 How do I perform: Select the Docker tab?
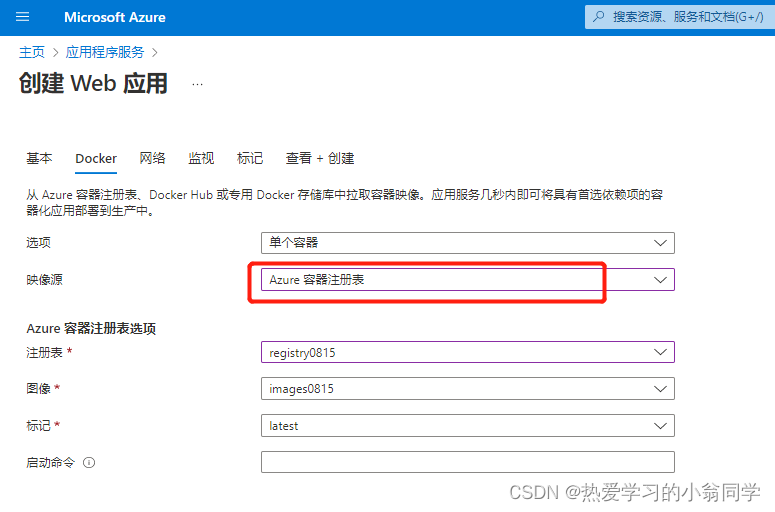[x=96, y=159]
